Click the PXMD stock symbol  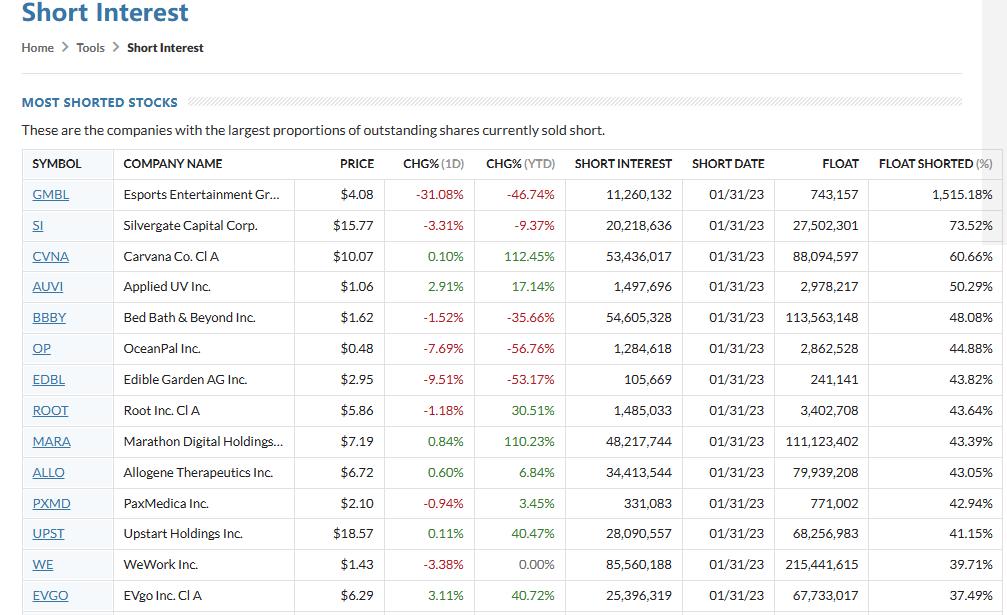pyautogui.click(x=51, y=503)
